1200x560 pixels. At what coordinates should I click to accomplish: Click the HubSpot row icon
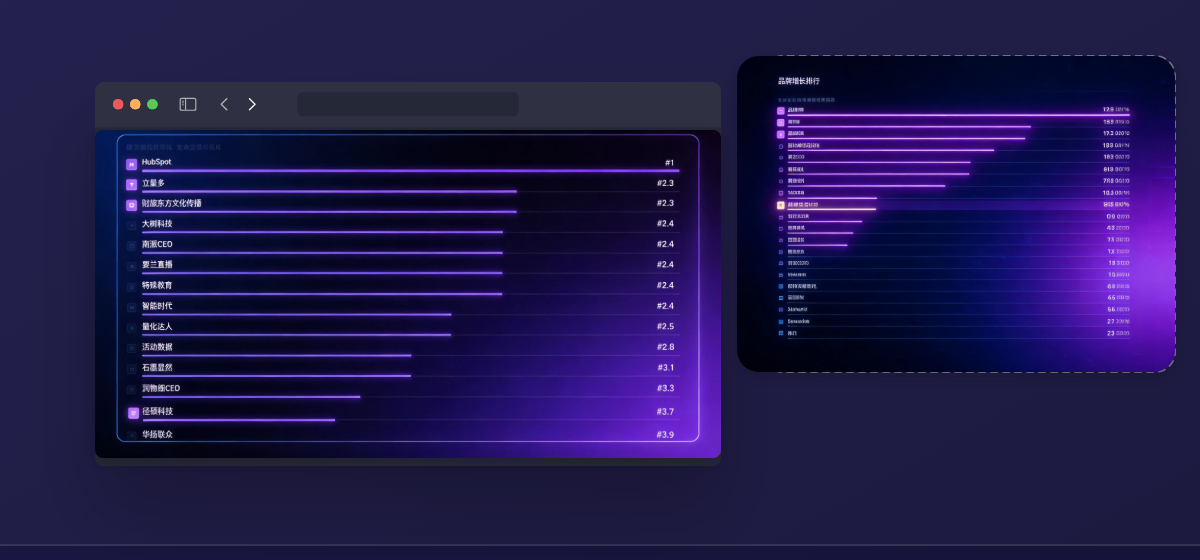click(x=131, y=164)
